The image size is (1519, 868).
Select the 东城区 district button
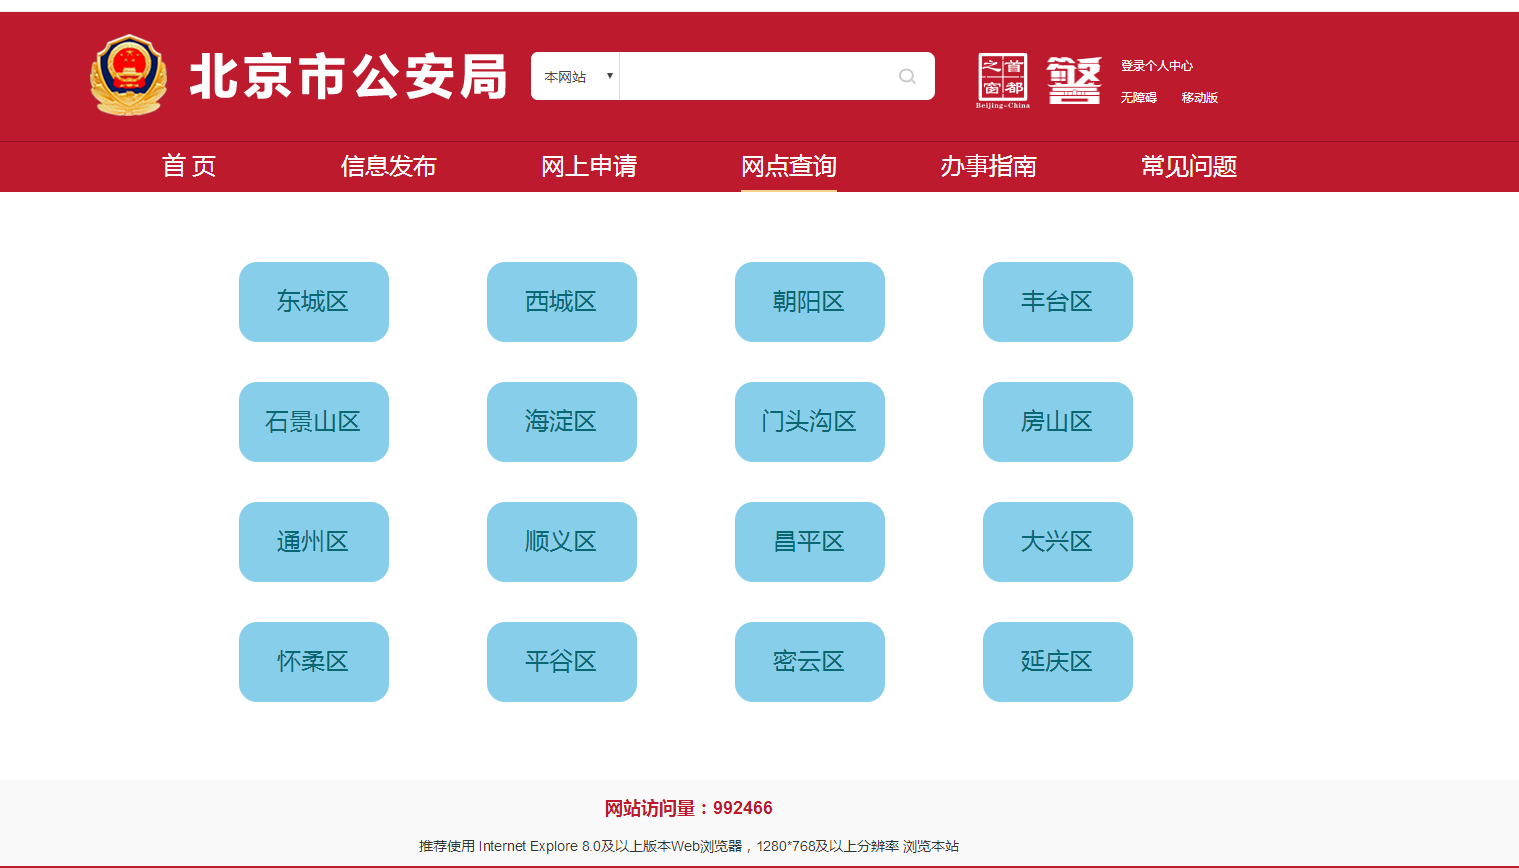click(x=314, y=302)
